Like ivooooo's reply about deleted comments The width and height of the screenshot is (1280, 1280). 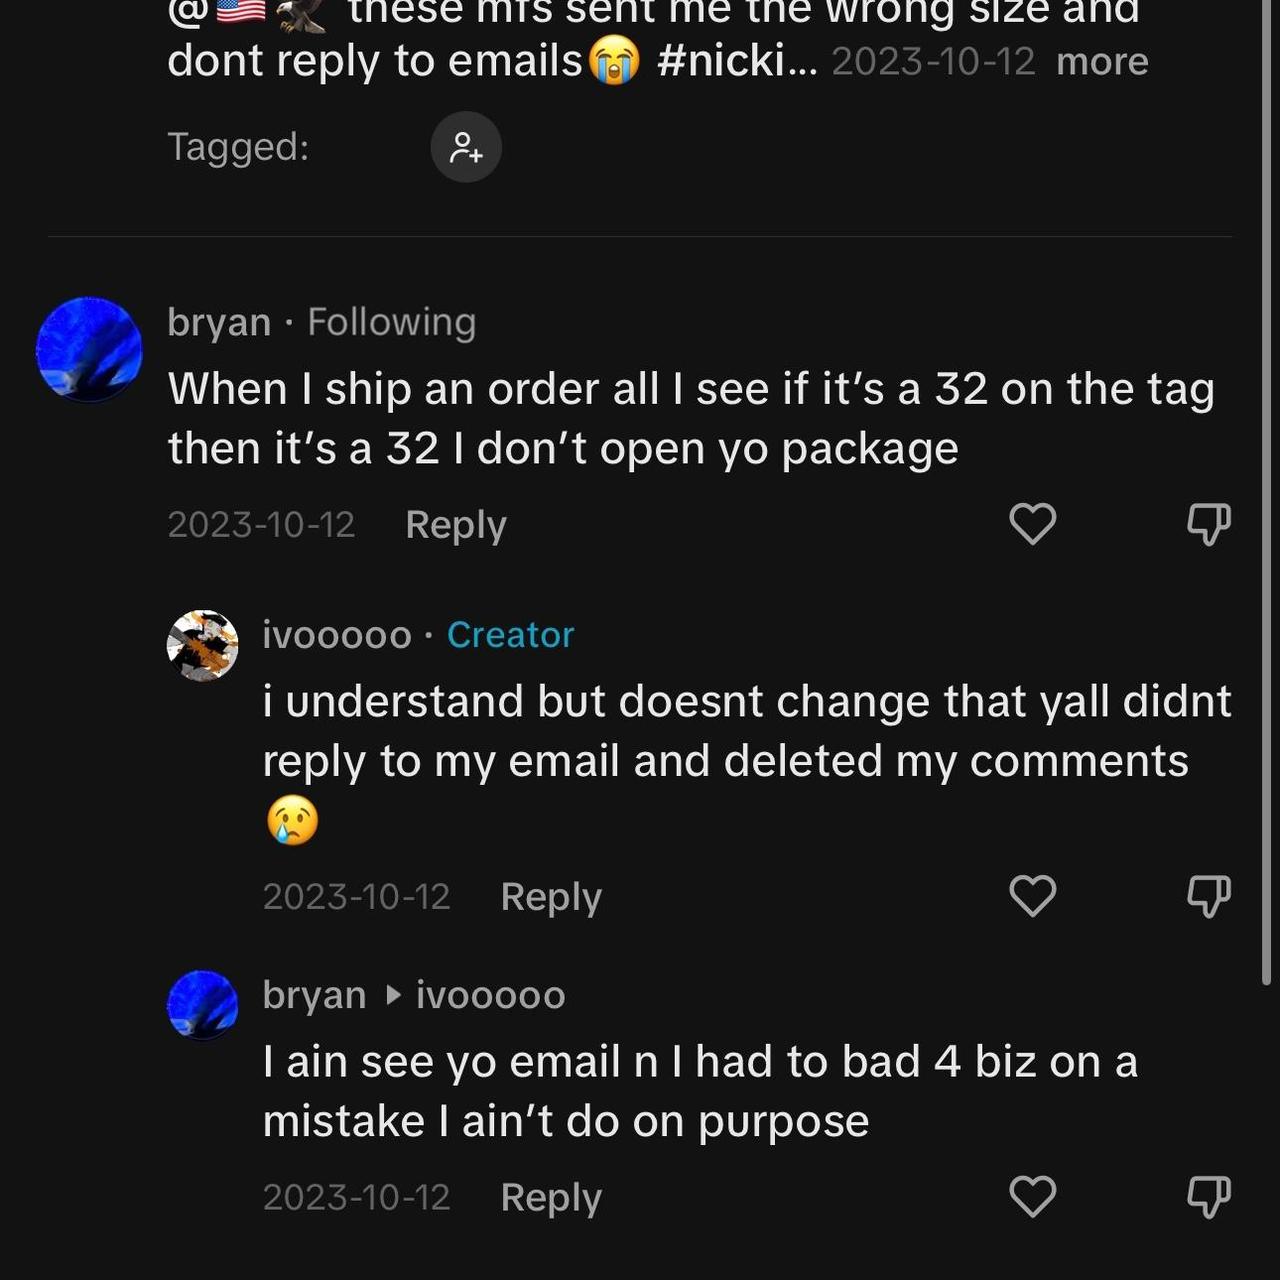[1032, 896]
